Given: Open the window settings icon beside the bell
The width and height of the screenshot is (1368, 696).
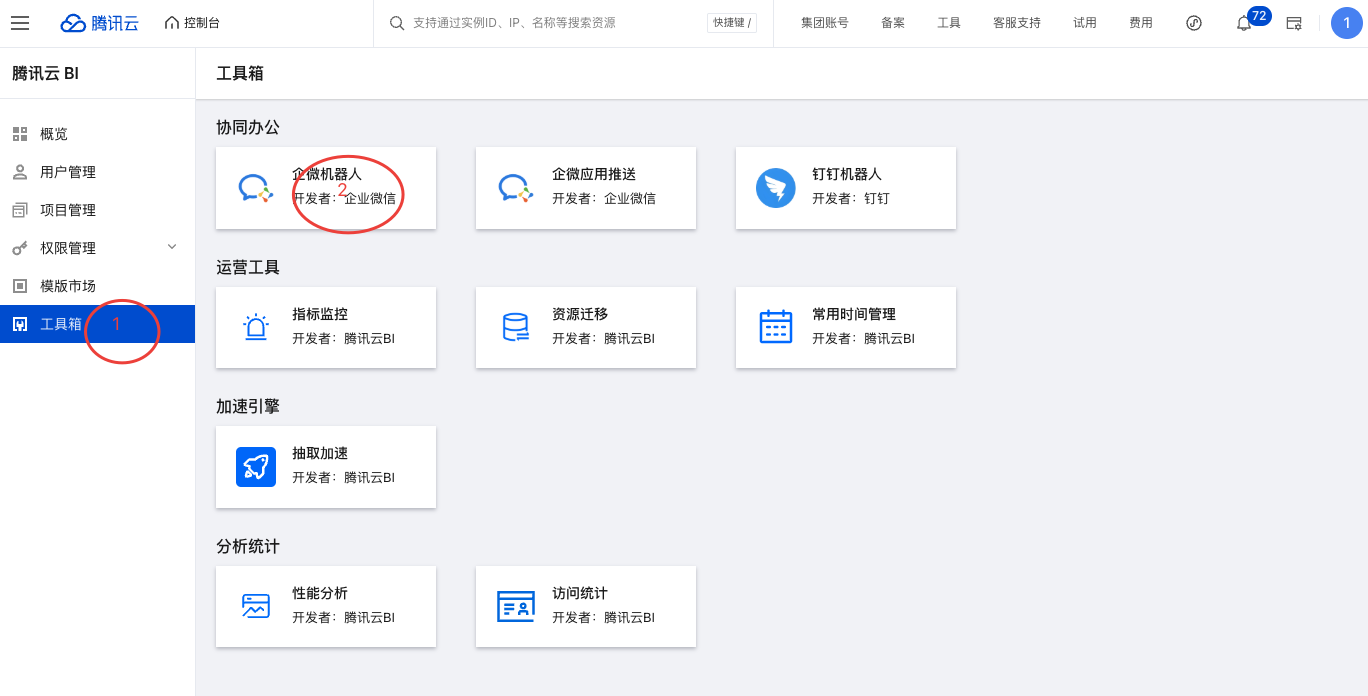Looking at the screenshot, I should [1294, 23].
